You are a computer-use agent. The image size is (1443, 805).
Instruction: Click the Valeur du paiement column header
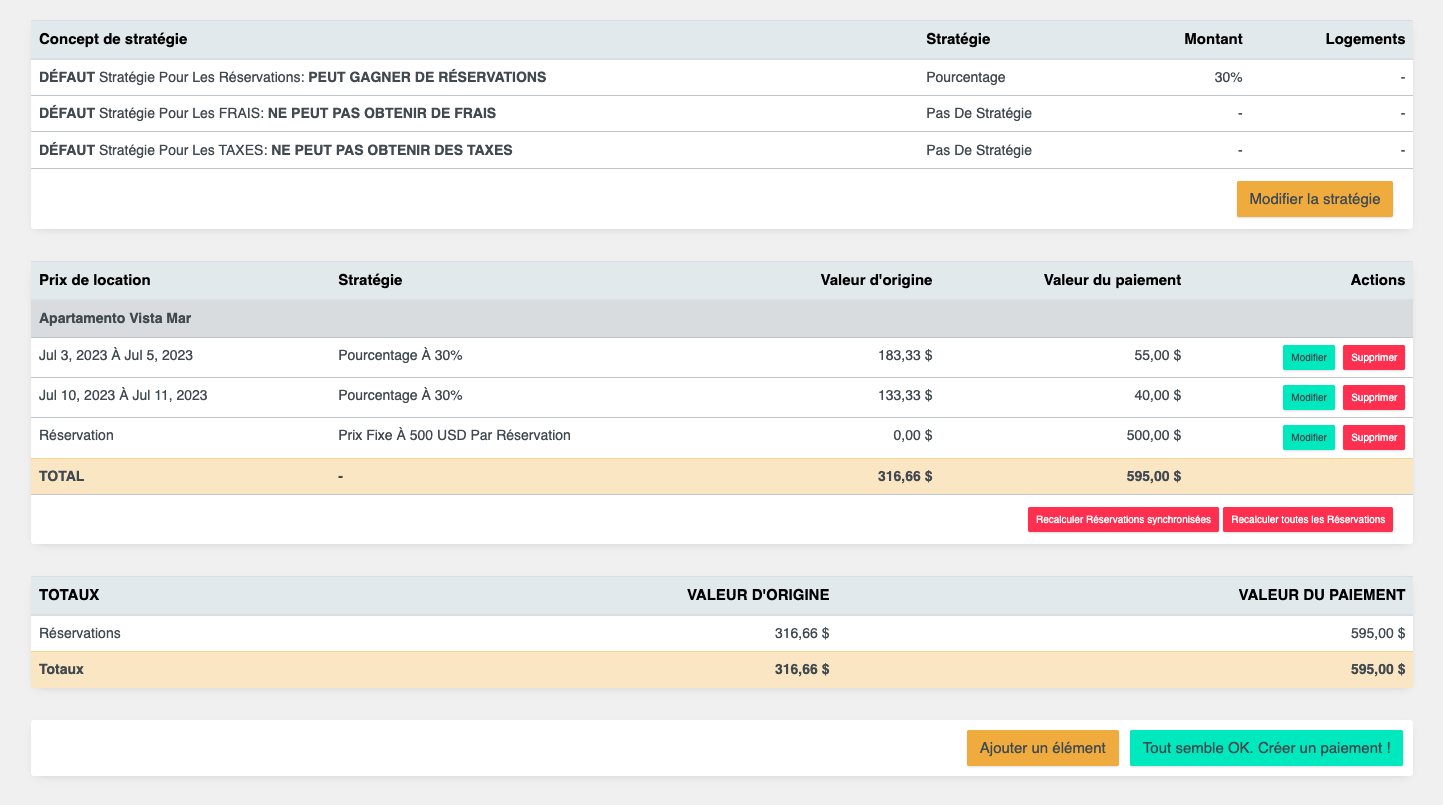1112,280
